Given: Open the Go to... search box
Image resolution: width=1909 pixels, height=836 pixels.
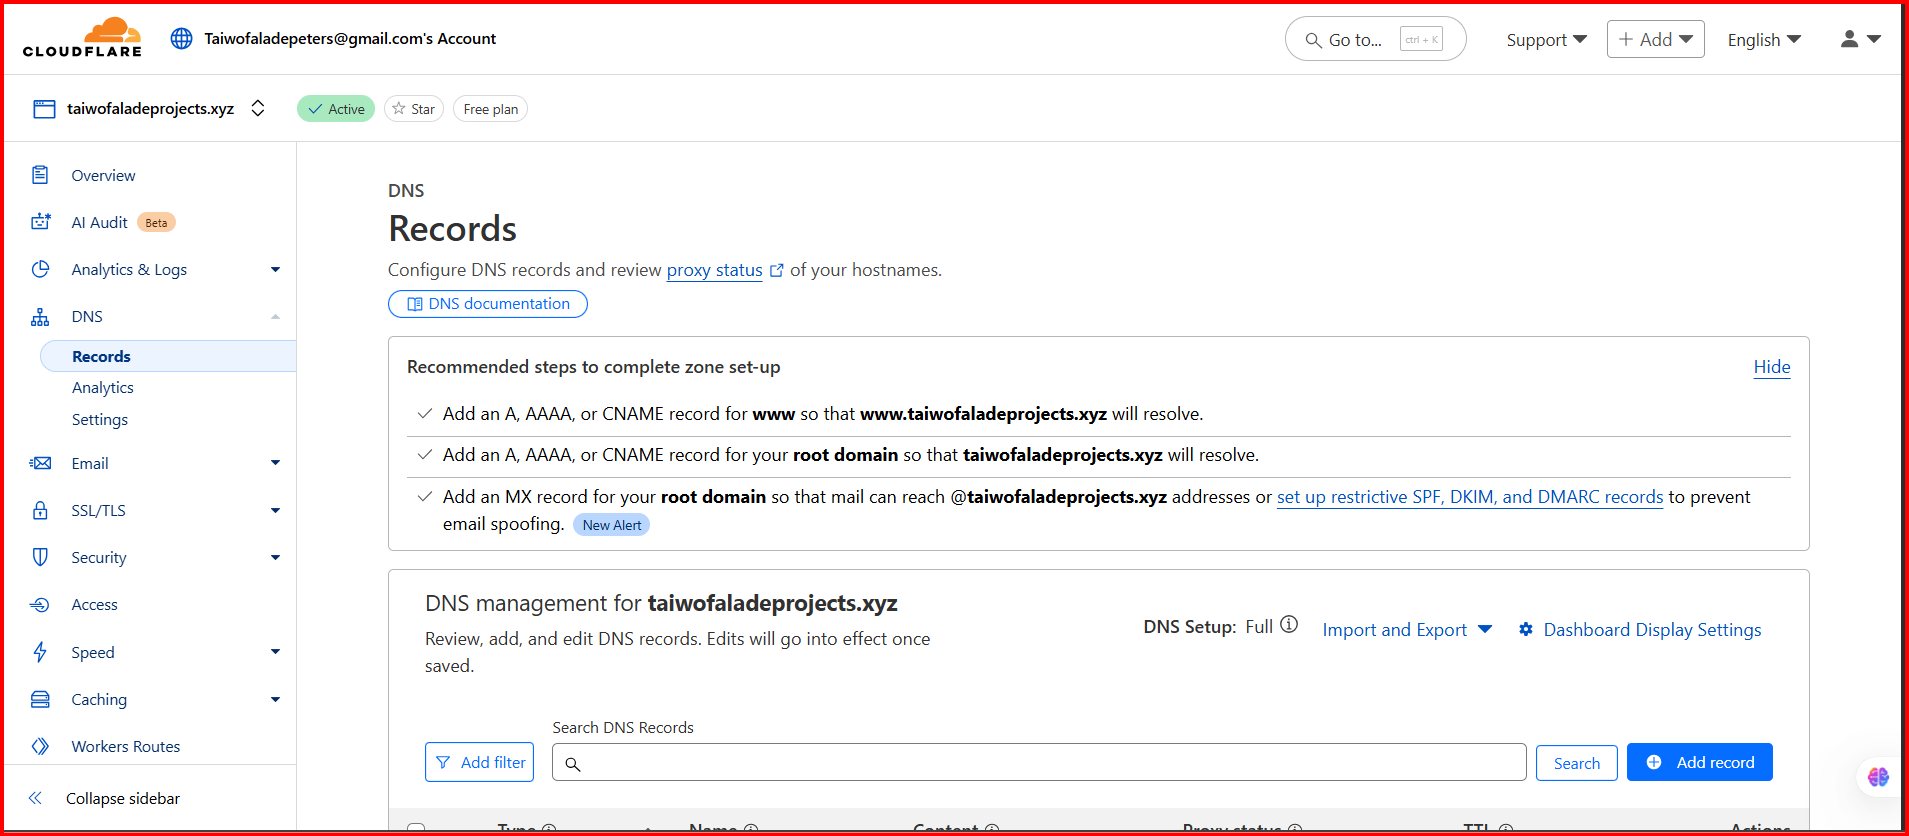Looking at the screenshot, I should pos(1375,39).
